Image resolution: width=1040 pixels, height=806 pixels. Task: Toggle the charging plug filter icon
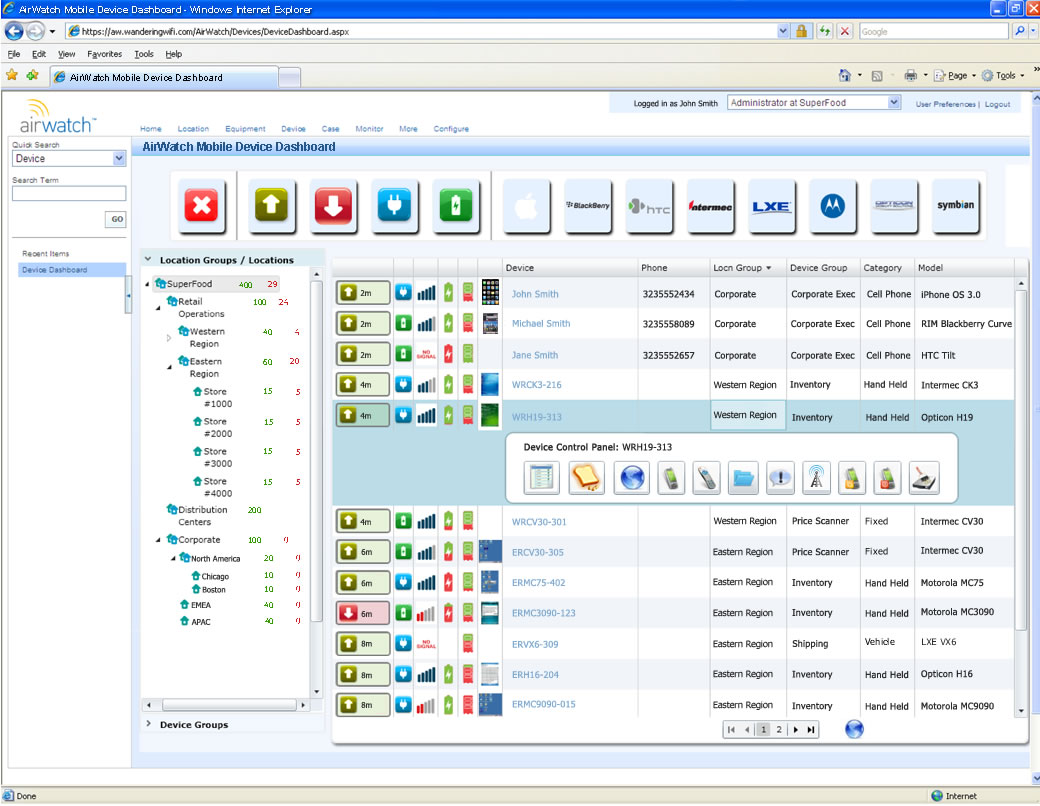point(395,207)
